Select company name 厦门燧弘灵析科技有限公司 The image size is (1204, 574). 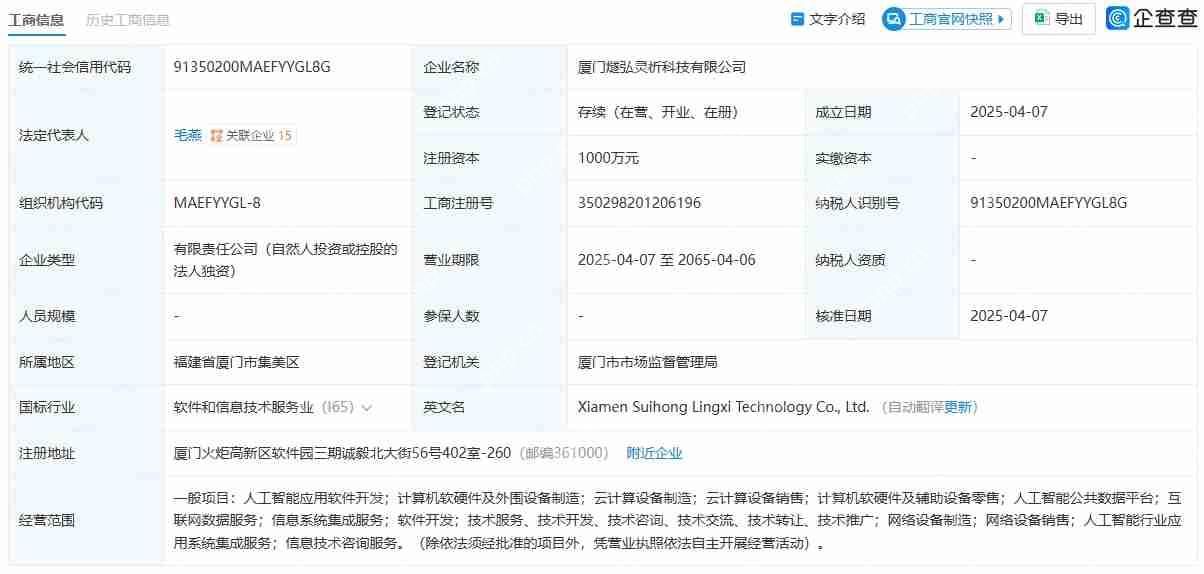tap(662, 67)
